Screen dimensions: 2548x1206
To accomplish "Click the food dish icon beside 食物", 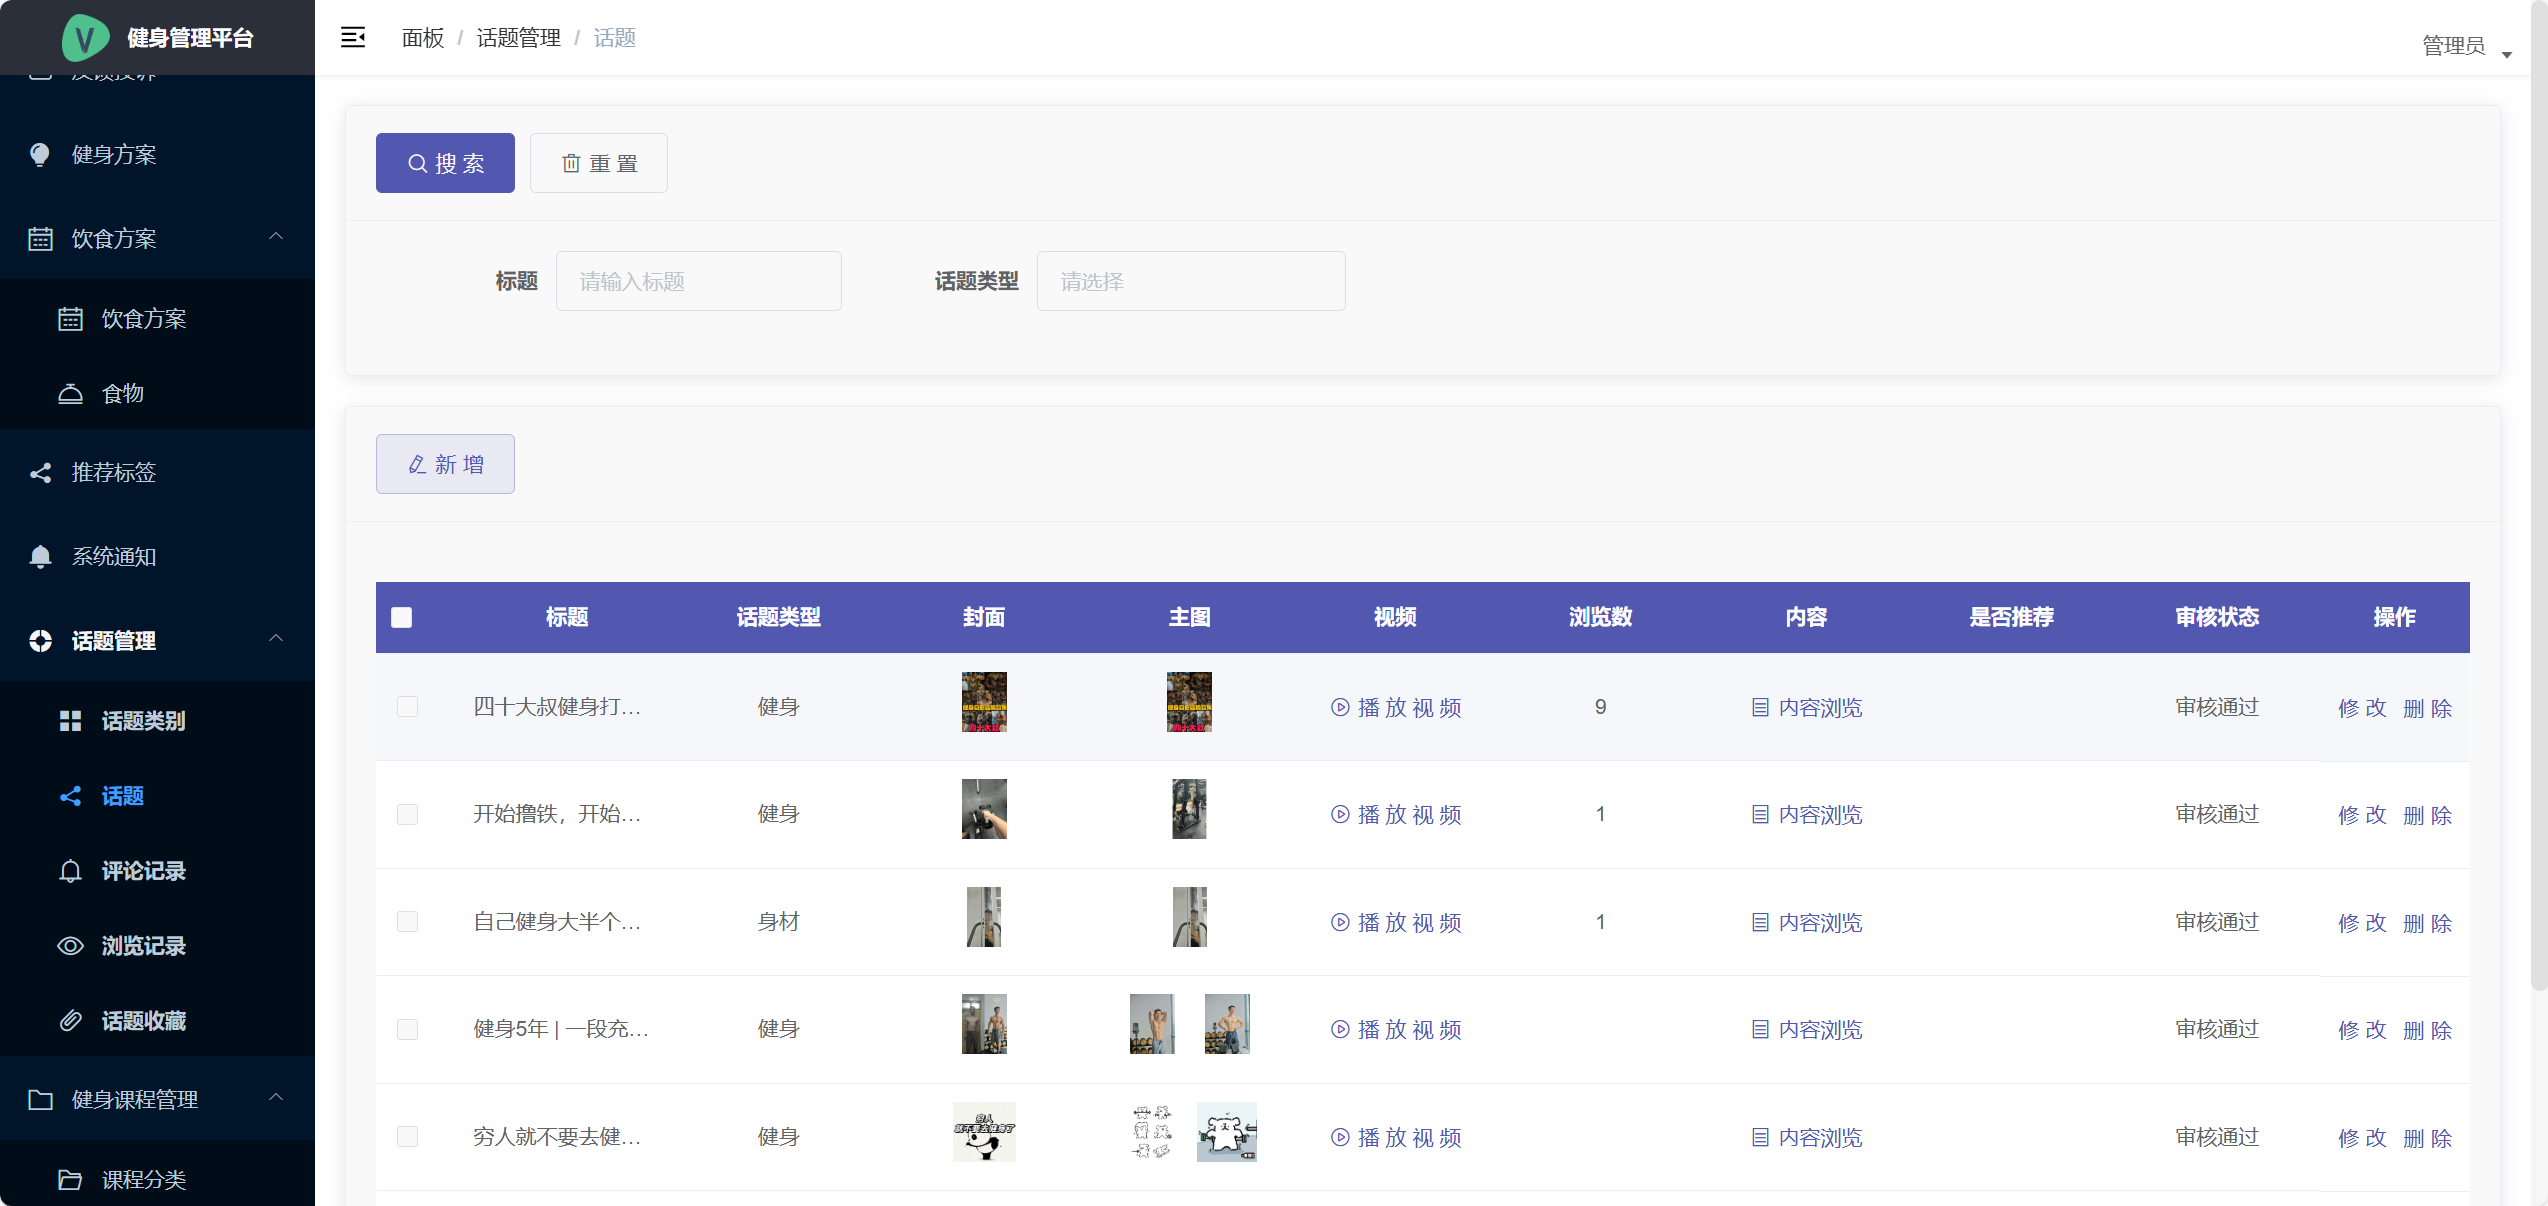I will point(70,394).
